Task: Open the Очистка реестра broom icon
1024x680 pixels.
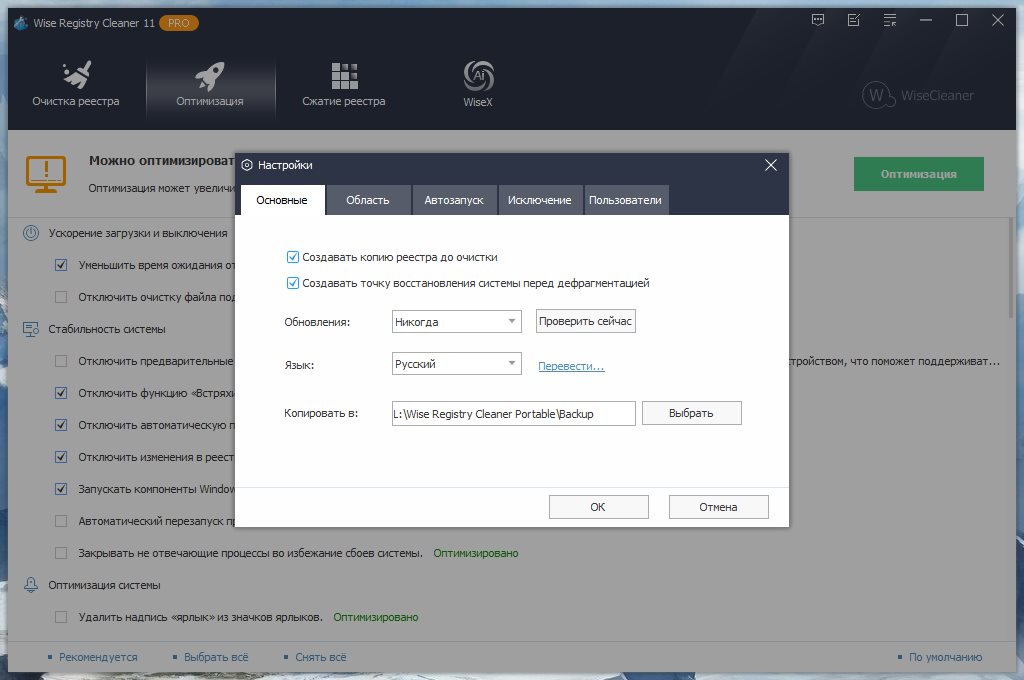Action: [x=75, y=77]
